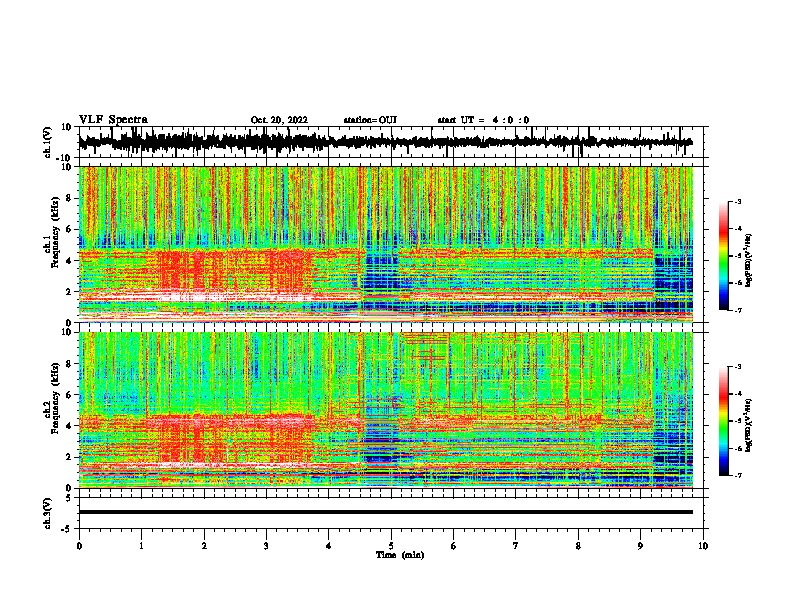792x612 pixels.
Task: Click the ch.1 voltage waveform trace
Action: (385, 142)
